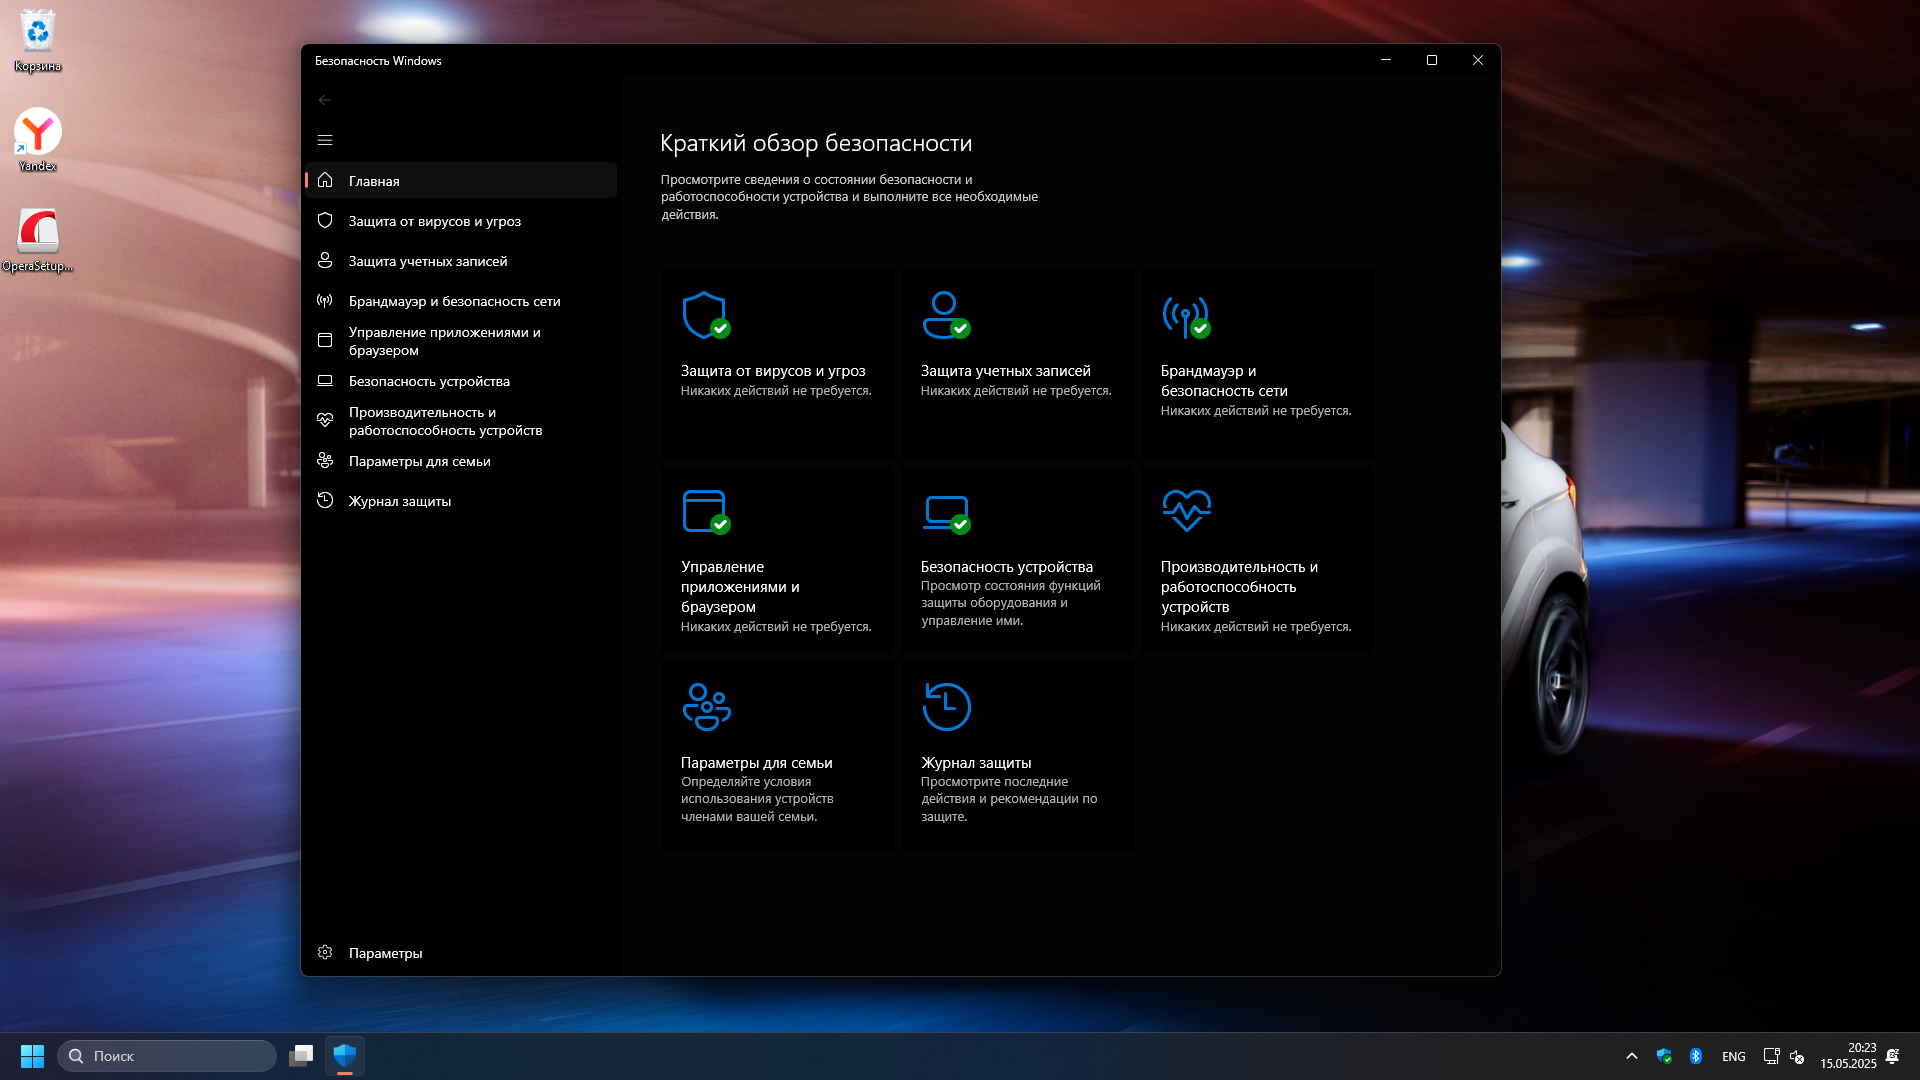Switch input language via ENG indicator
Image resolution: width=1920 pixels, height=1080 pixels.
(x=1733, y=1056)
